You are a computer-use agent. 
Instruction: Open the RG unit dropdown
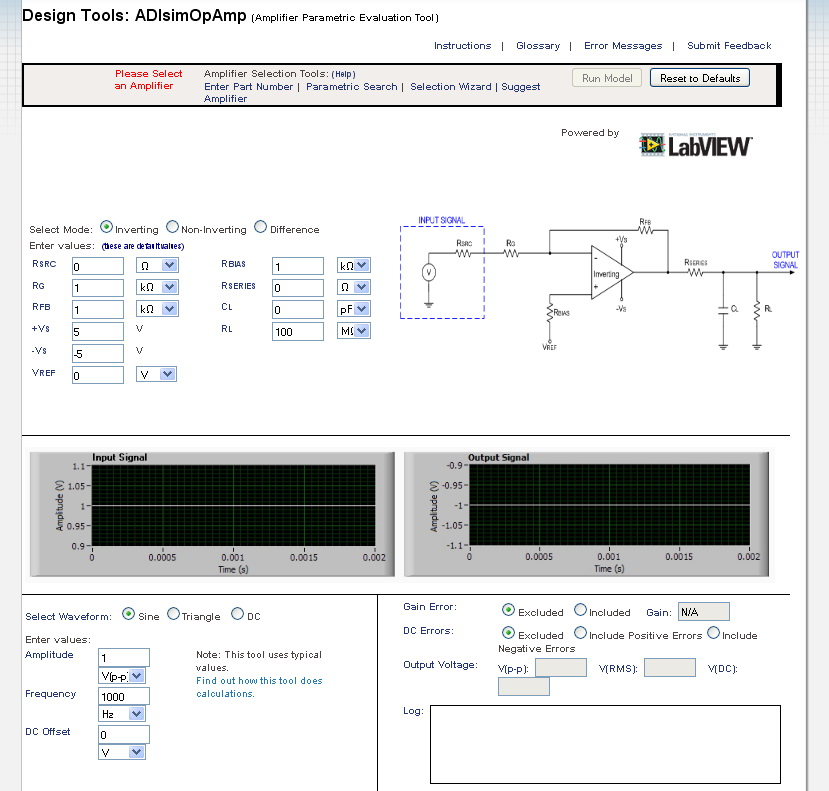(158, 287)
